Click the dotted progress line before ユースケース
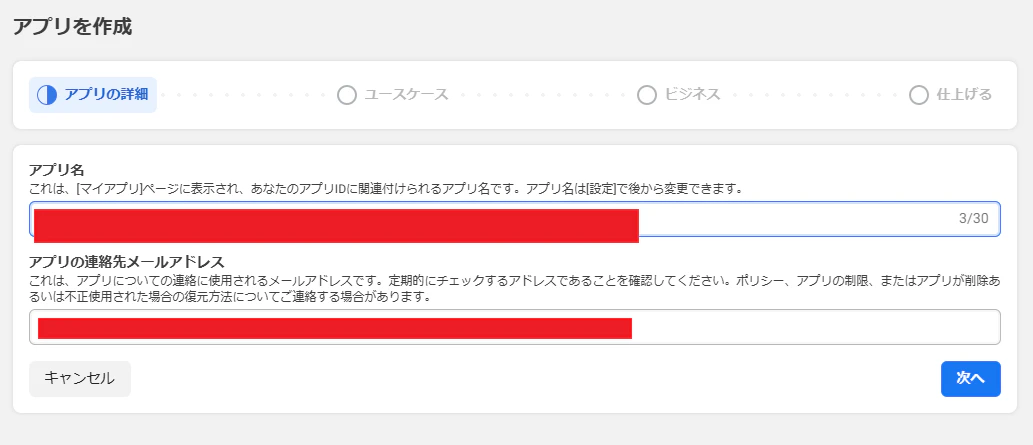This screenshot has width=1033, height=445. tap(245, 95)
